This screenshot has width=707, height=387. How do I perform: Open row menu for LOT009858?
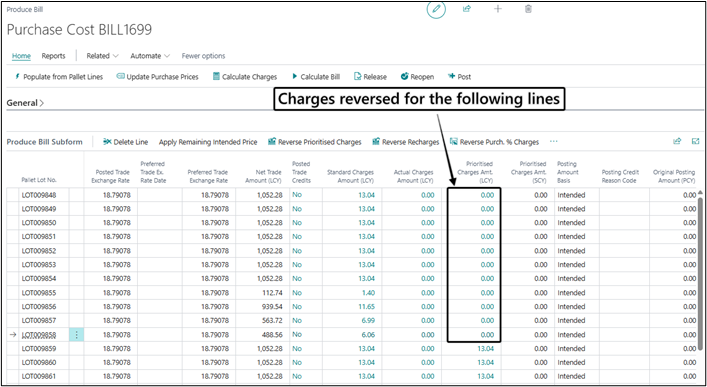point(77,335)
